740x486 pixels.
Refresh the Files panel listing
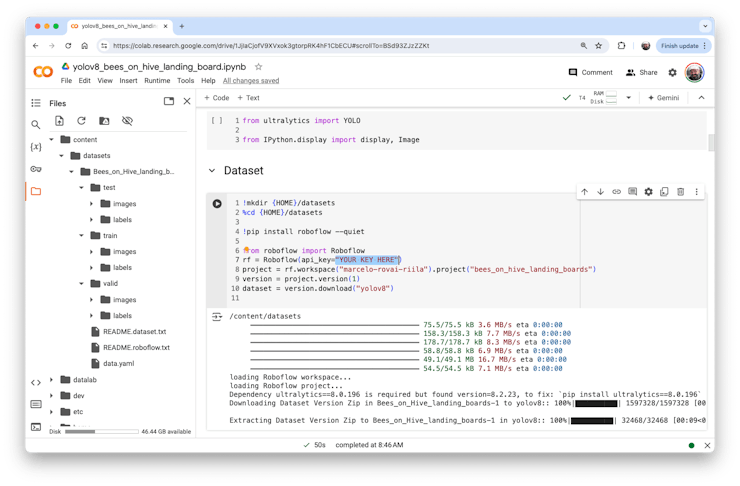82,121
